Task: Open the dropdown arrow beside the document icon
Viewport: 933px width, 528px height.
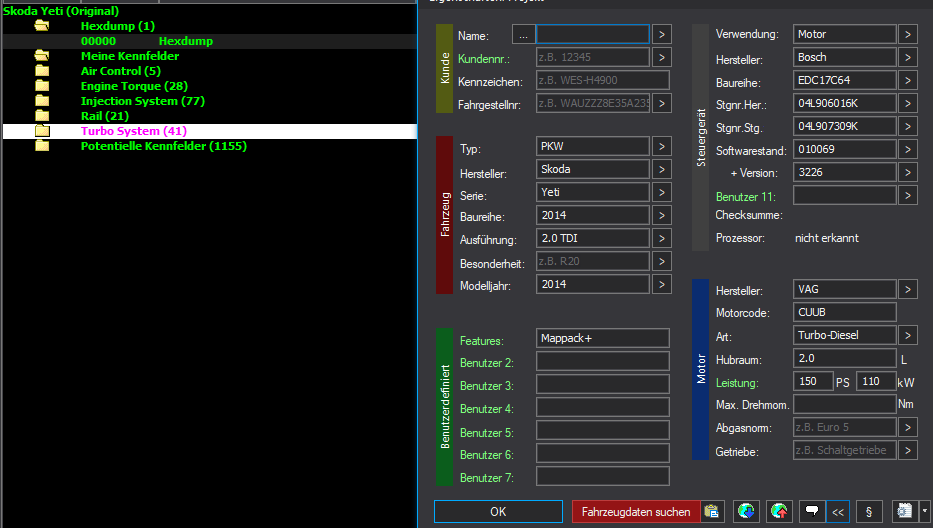Action: click(x=924, y=511)
